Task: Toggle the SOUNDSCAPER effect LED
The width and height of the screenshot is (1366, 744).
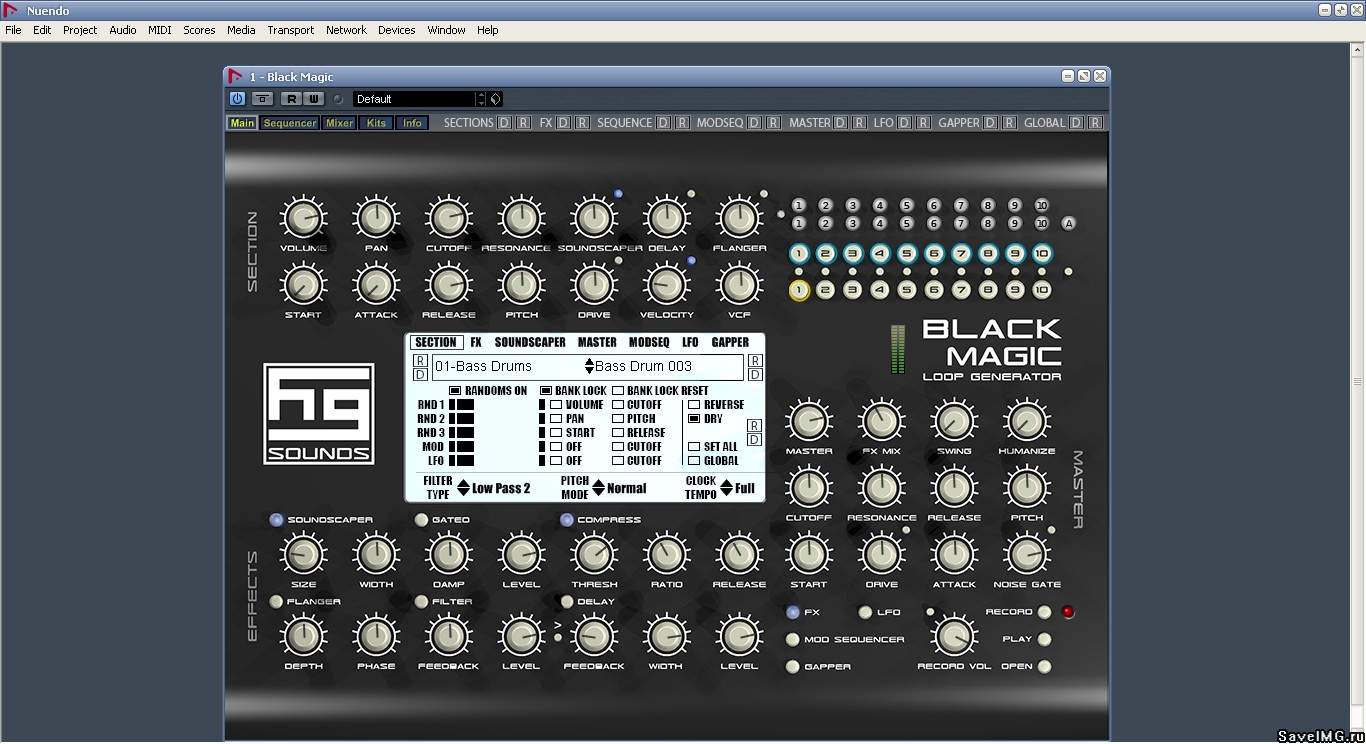Action: (277, 520)
